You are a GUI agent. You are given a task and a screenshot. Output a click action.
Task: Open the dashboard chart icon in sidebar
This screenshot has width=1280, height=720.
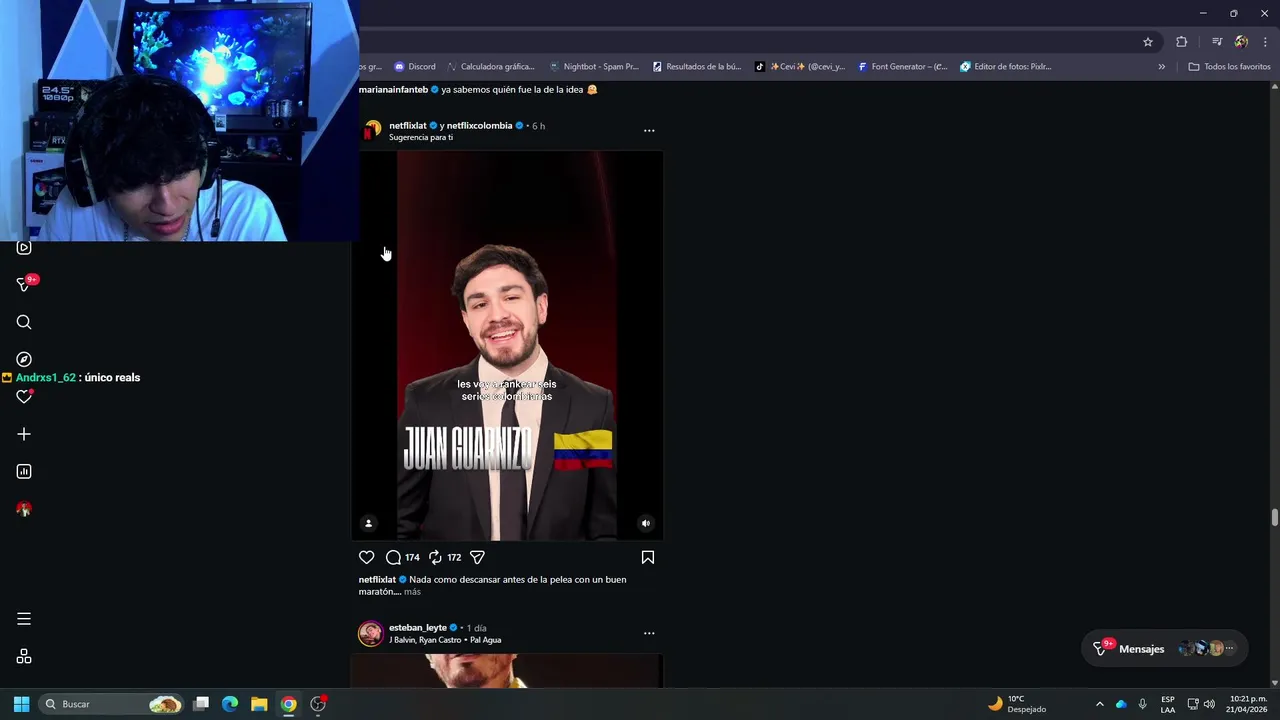[x=24, y=471]
